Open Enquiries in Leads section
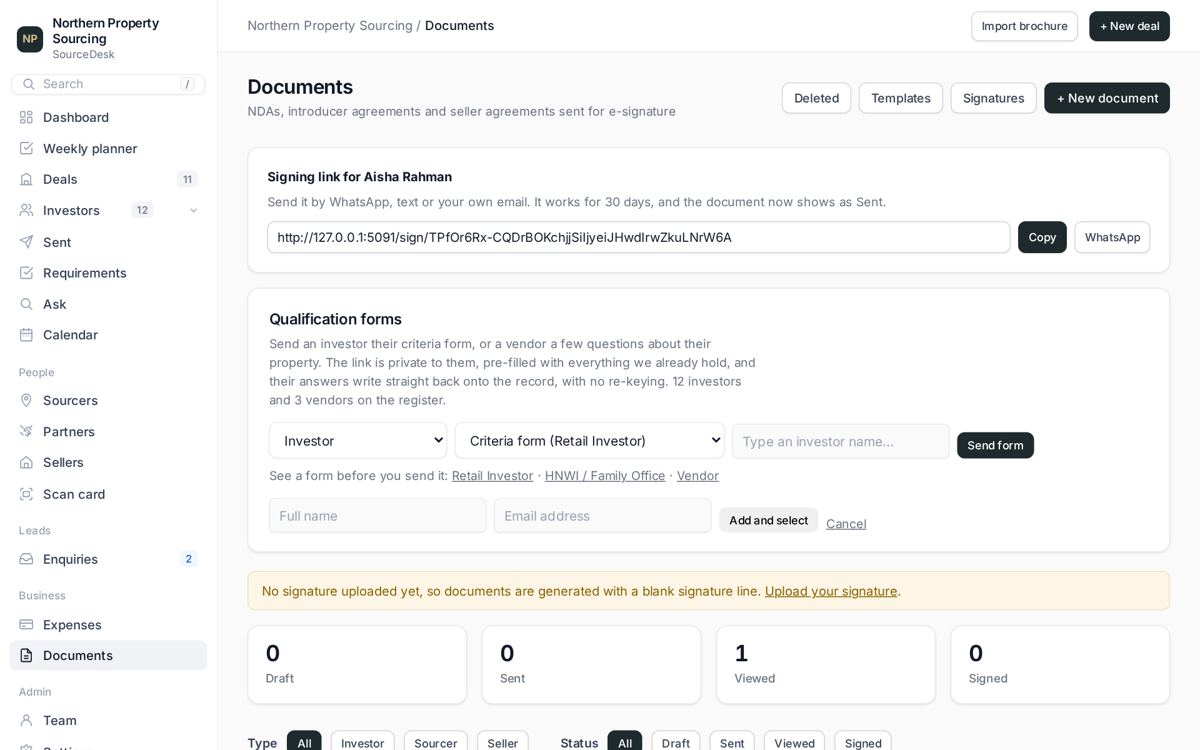This screenshot has width=1200, height=750. 108,559
